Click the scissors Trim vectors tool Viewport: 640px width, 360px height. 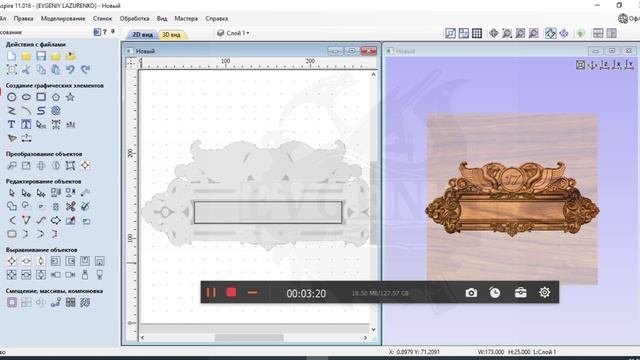coord(70,207)
